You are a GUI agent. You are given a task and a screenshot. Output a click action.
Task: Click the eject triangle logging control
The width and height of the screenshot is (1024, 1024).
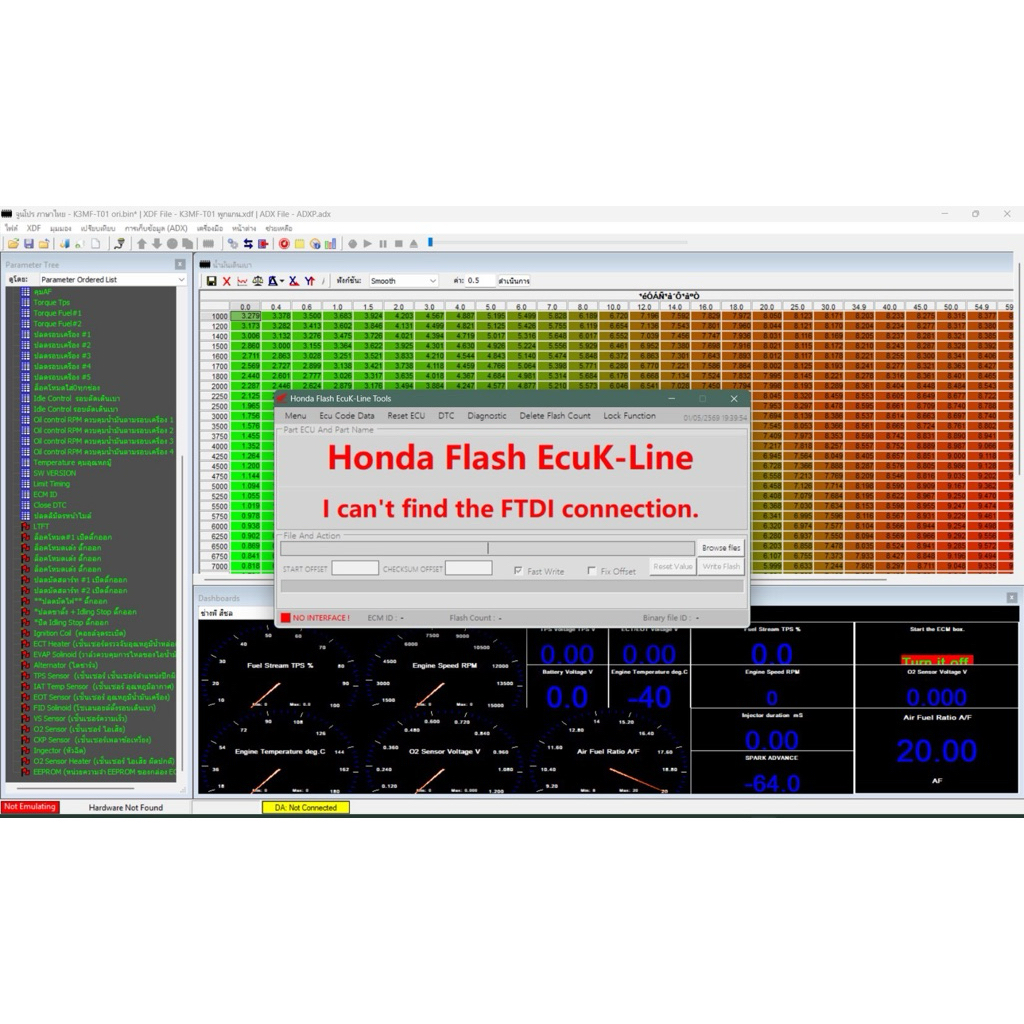[x=413, y=244]
